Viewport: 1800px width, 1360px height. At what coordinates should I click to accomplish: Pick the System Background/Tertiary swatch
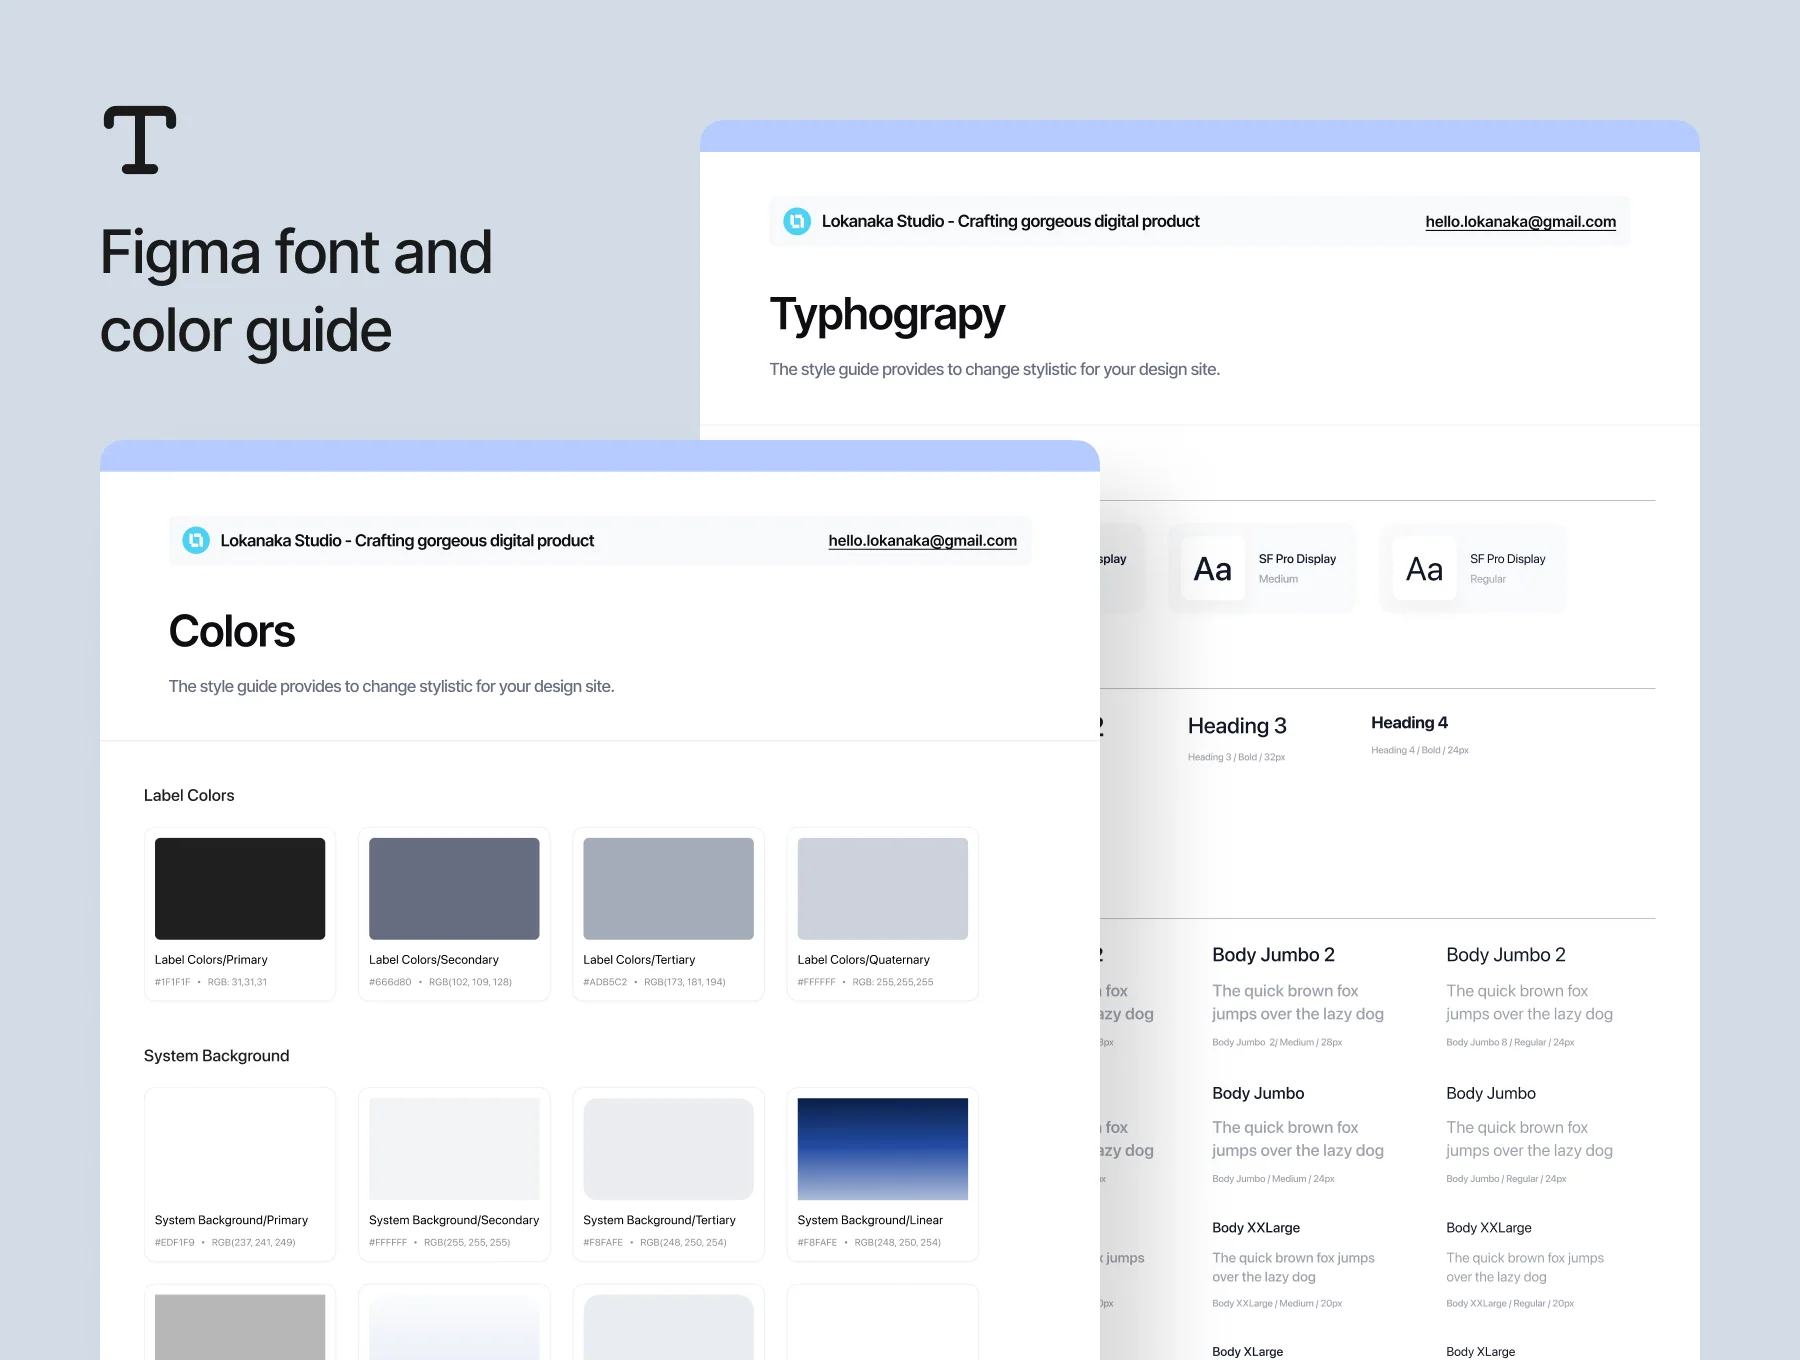(x=668, y=1149)
